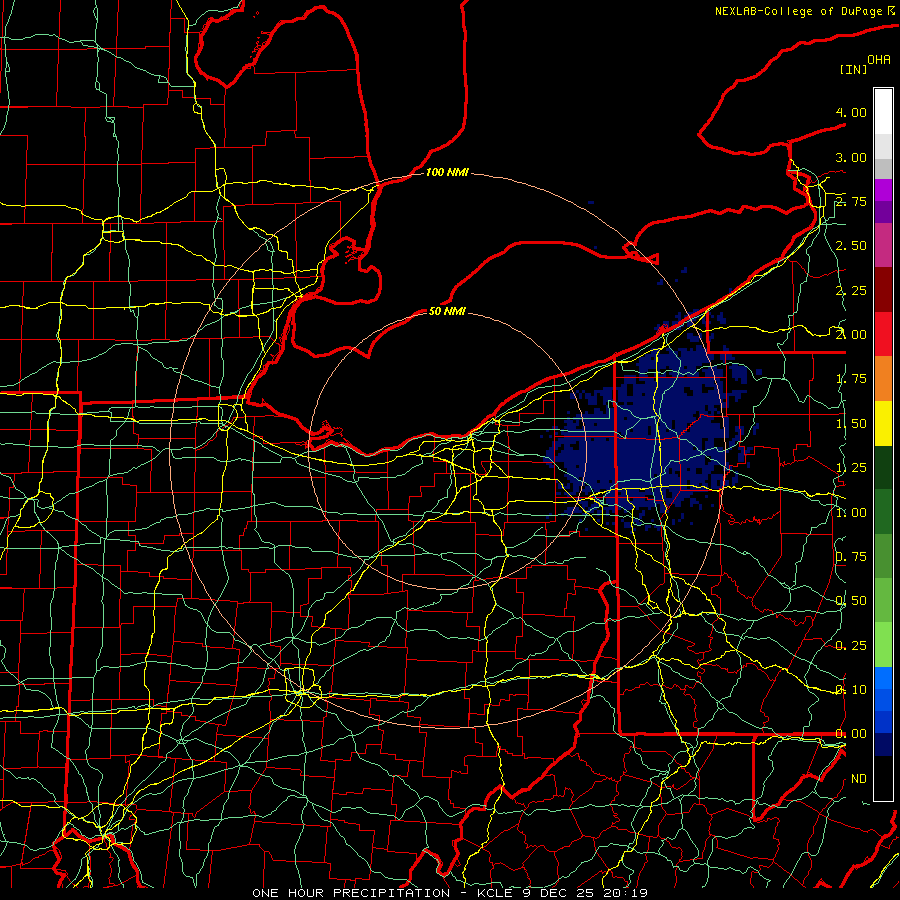This screenshot has width=900, height=900.
Task: Select the yellow legend color swatch
Action: (x=883, y=423)
